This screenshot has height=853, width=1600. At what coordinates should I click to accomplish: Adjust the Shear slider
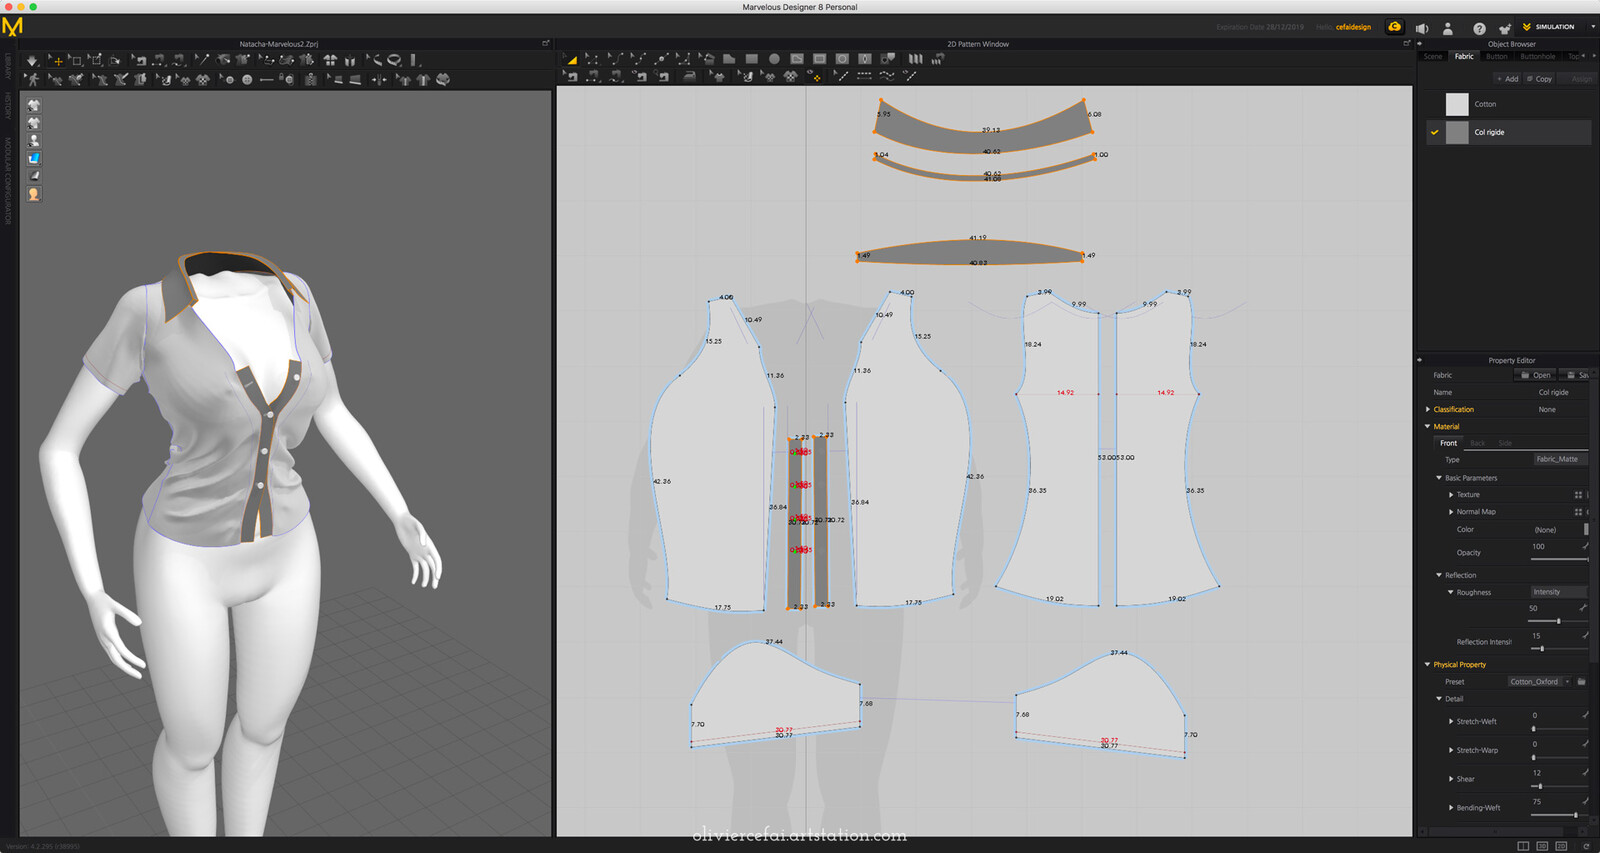[1540, 786]
